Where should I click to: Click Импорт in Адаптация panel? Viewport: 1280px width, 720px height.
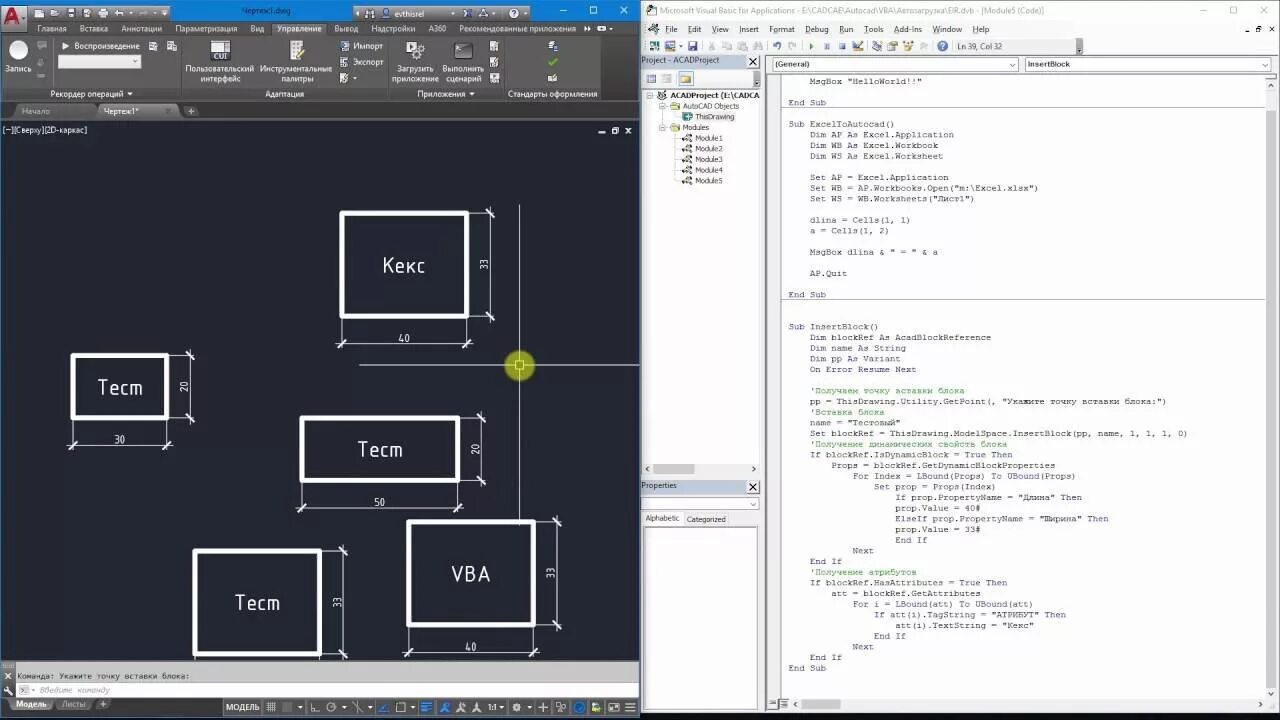pos(361,46)
